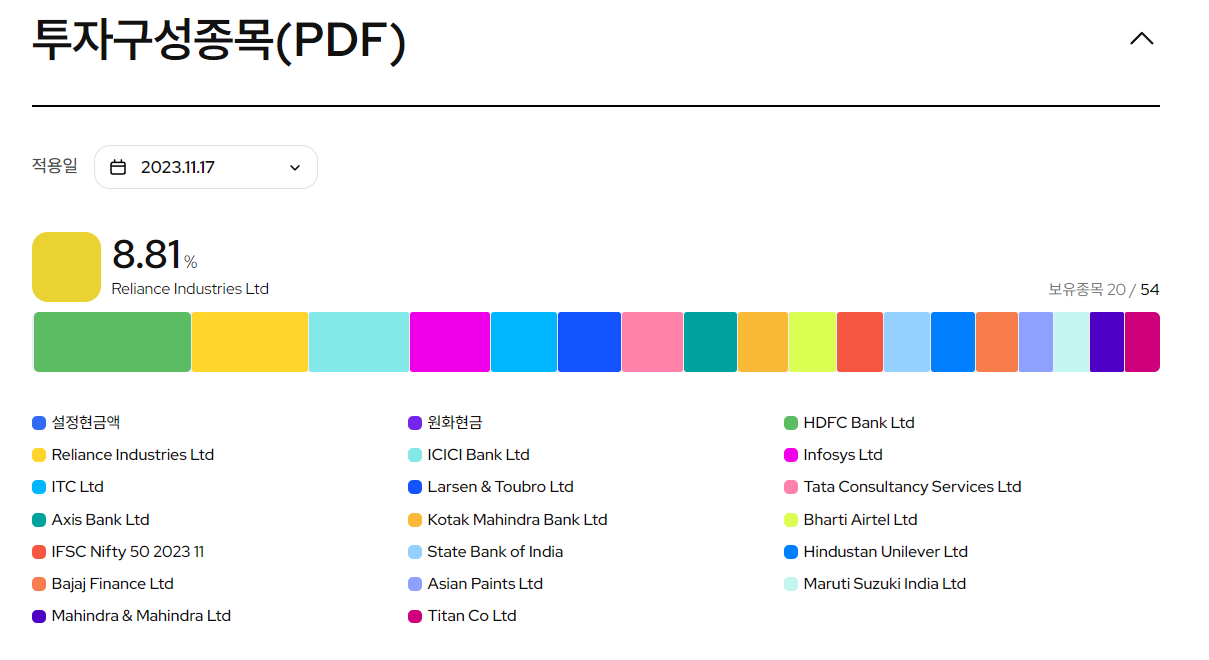1209x660 pixels.
Task: Click the Infosys Ltd legend entry
Action: click(x=833, y=455)
